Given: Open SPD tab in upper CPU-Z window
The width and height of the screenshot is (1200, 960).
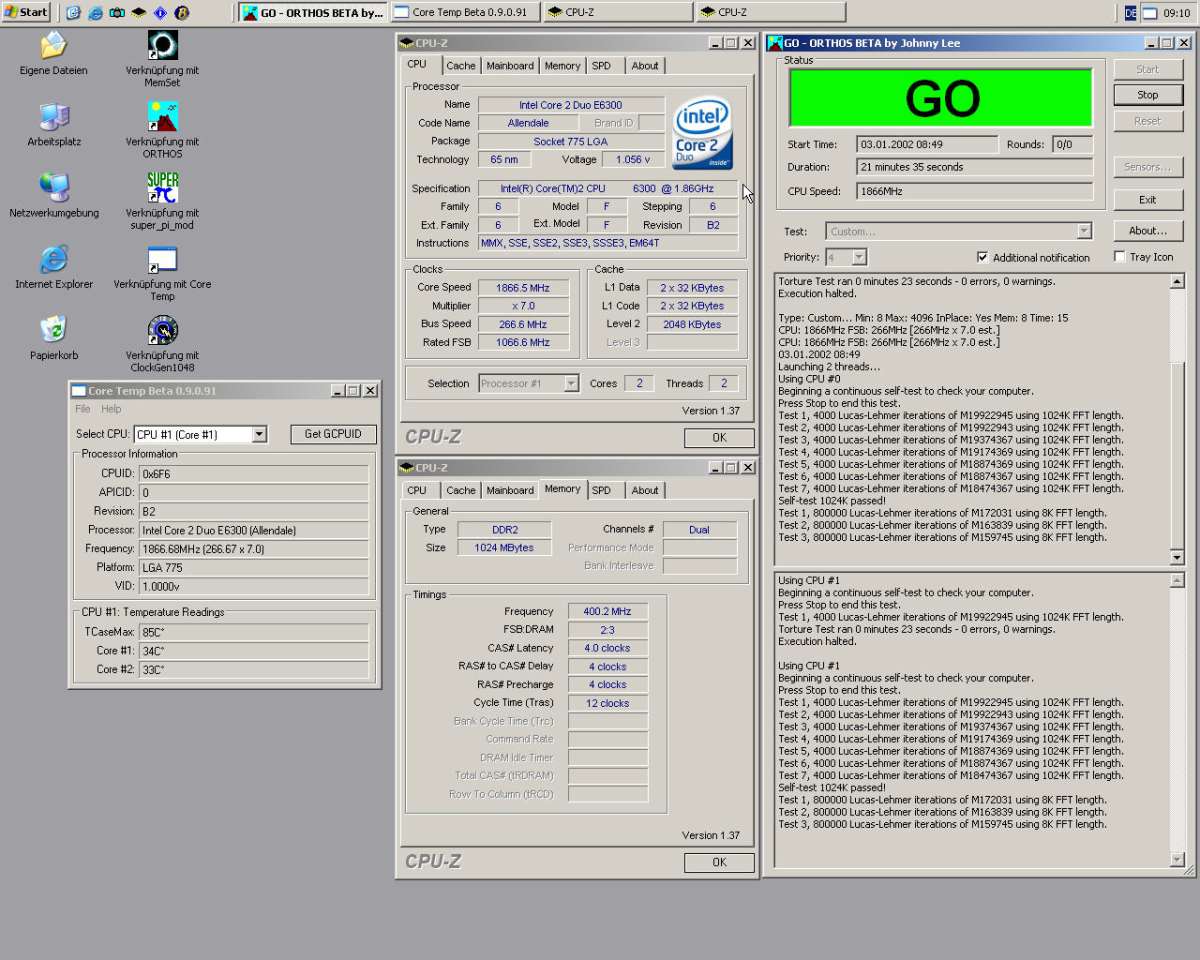Looking at the screenshot, I should (601, 65).
